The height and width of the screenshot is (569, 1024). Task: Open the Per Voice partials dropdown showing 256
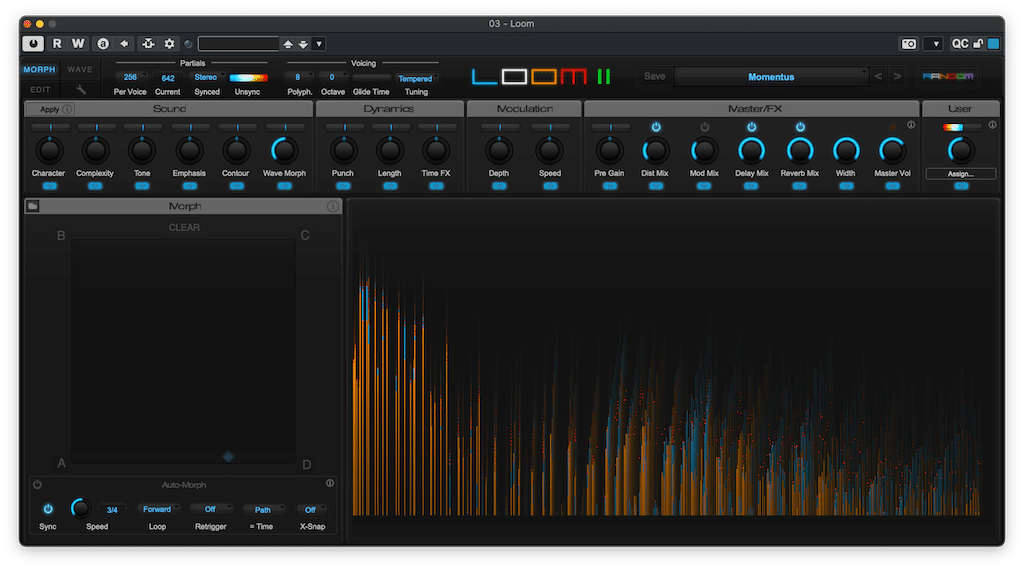tap(131, 77)
